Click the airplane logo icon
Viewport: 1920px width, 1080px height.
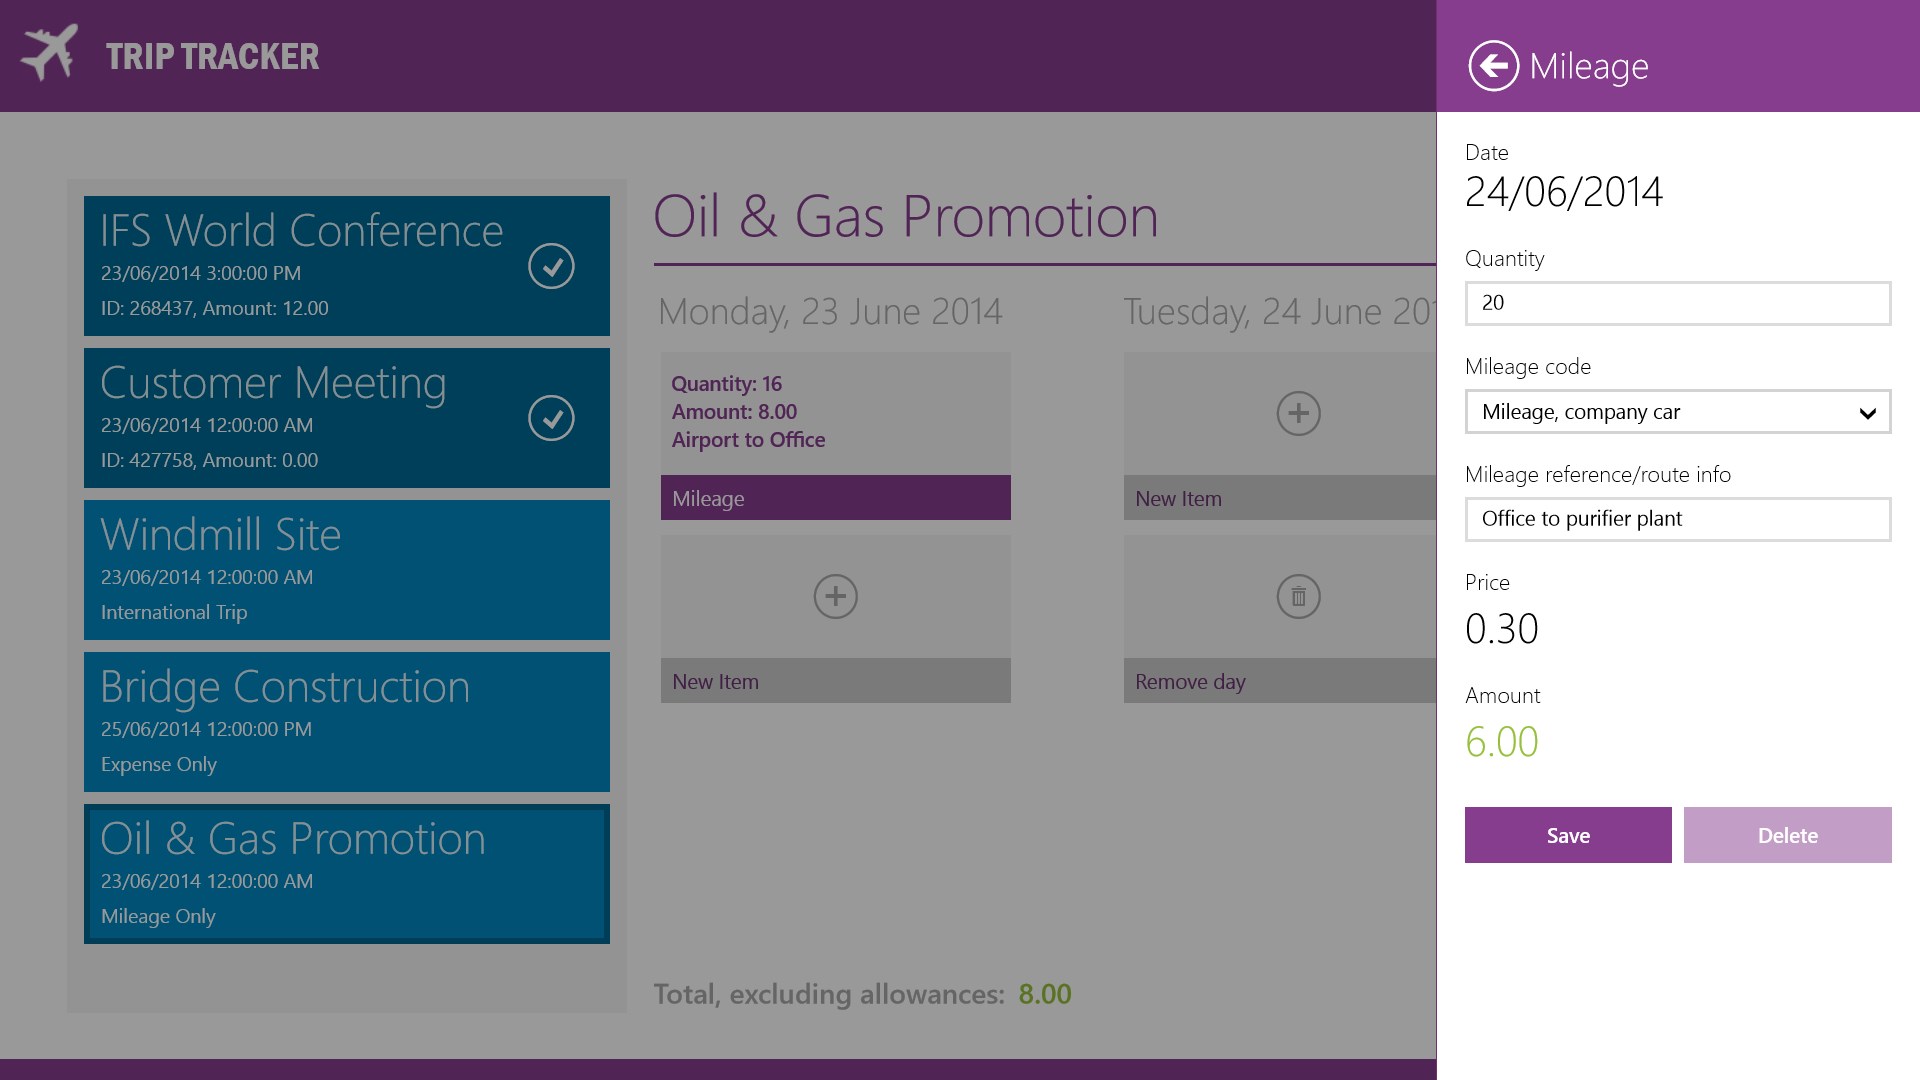click(50, 53)
